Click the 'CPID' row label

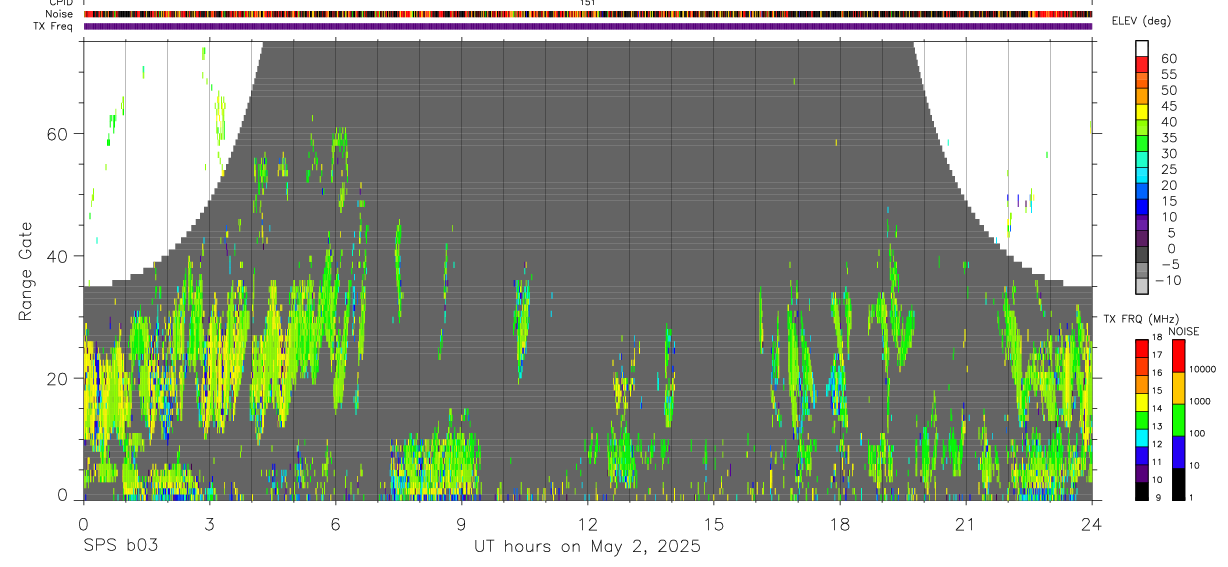[60, 3]
